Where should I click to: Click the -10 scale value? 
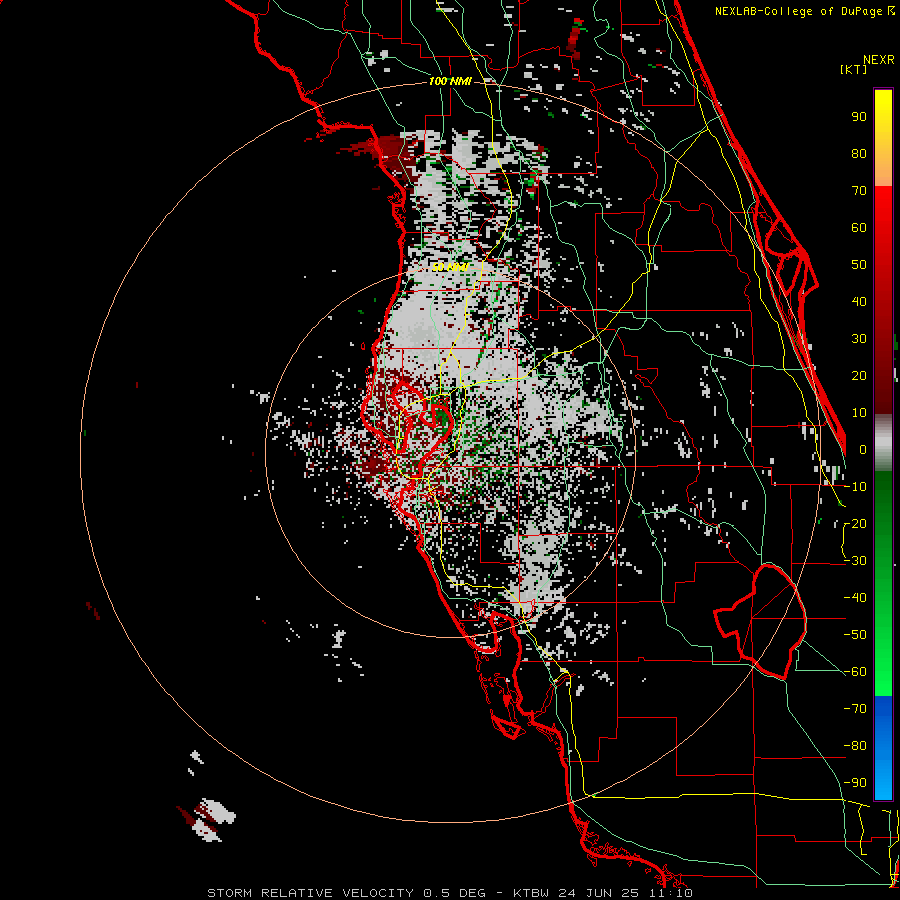[855, 487]
